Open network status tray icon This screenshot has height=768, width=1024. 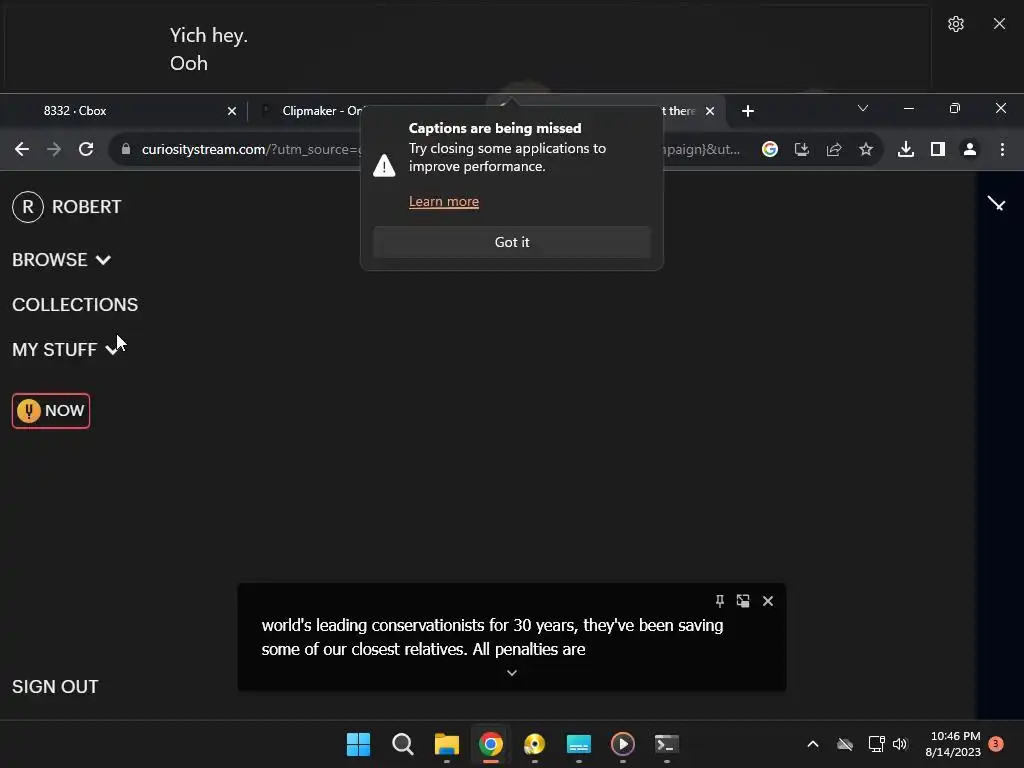point(876,744)
